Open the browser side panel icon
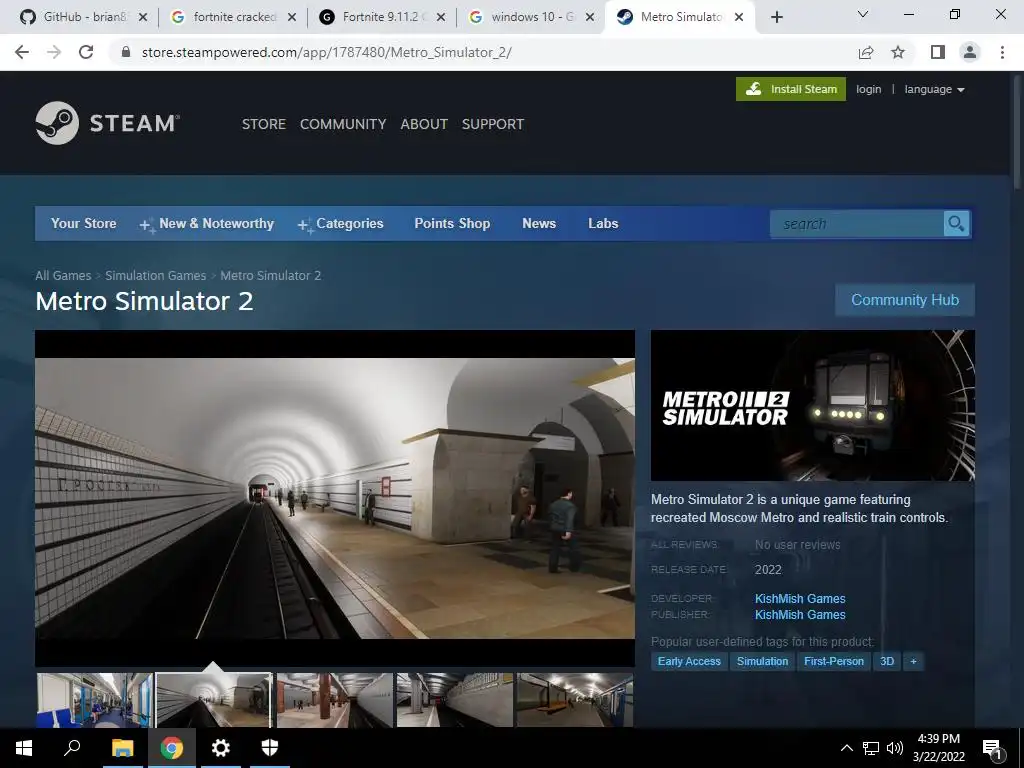The height and width of the screenshot is (768, 1024). coord(938,52)
